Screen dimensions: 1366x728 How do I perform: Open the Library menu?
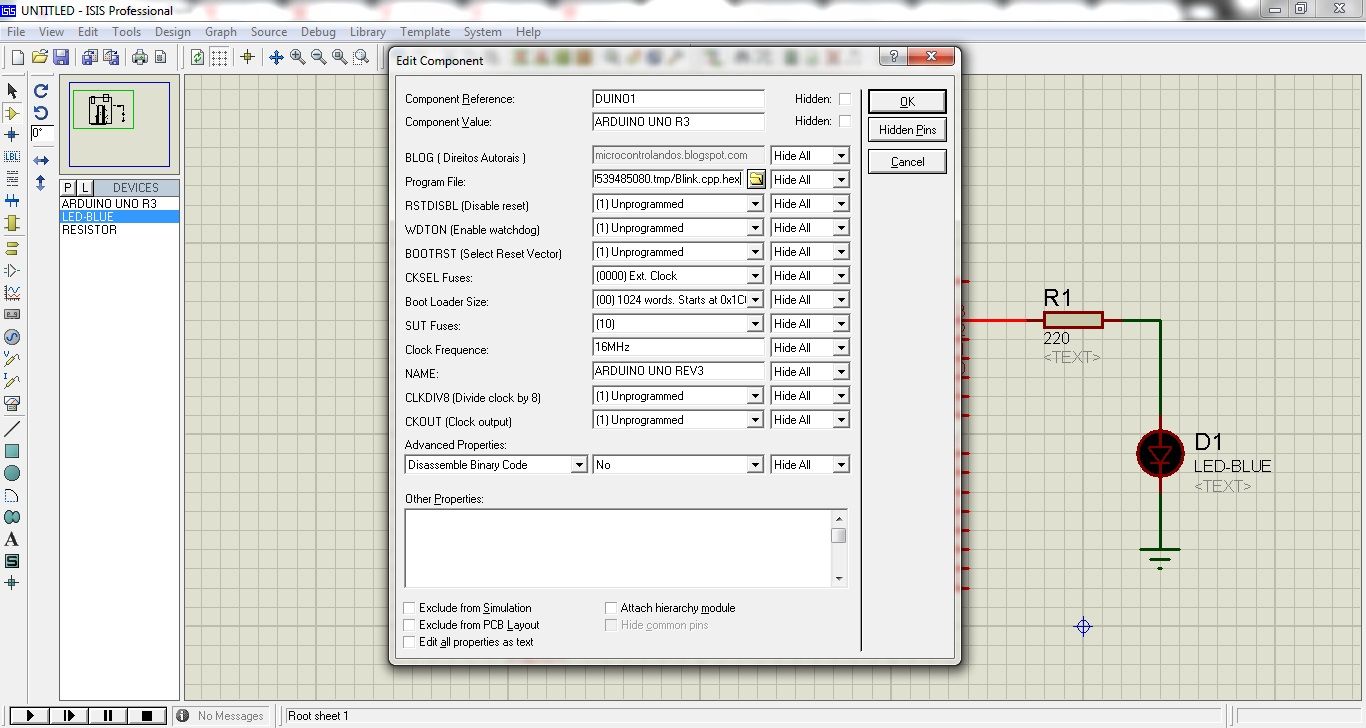tap(367, 31)
